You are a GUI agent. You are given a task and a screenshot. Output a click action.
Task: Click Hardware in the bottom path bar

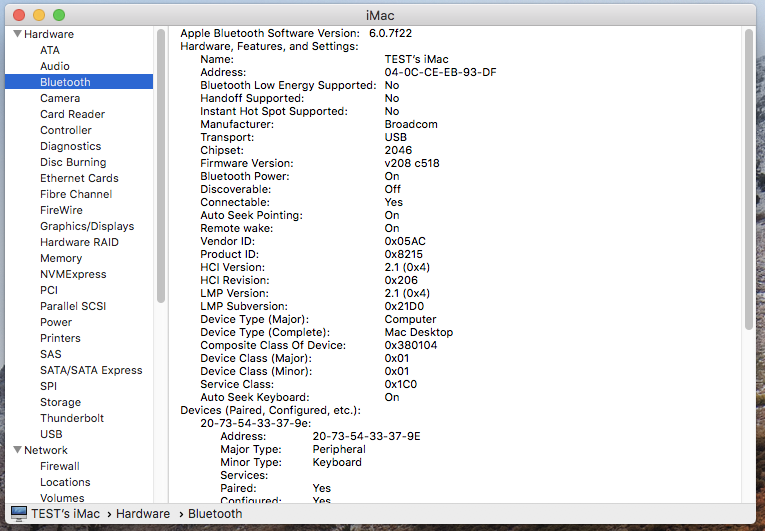tap(143, 514)
